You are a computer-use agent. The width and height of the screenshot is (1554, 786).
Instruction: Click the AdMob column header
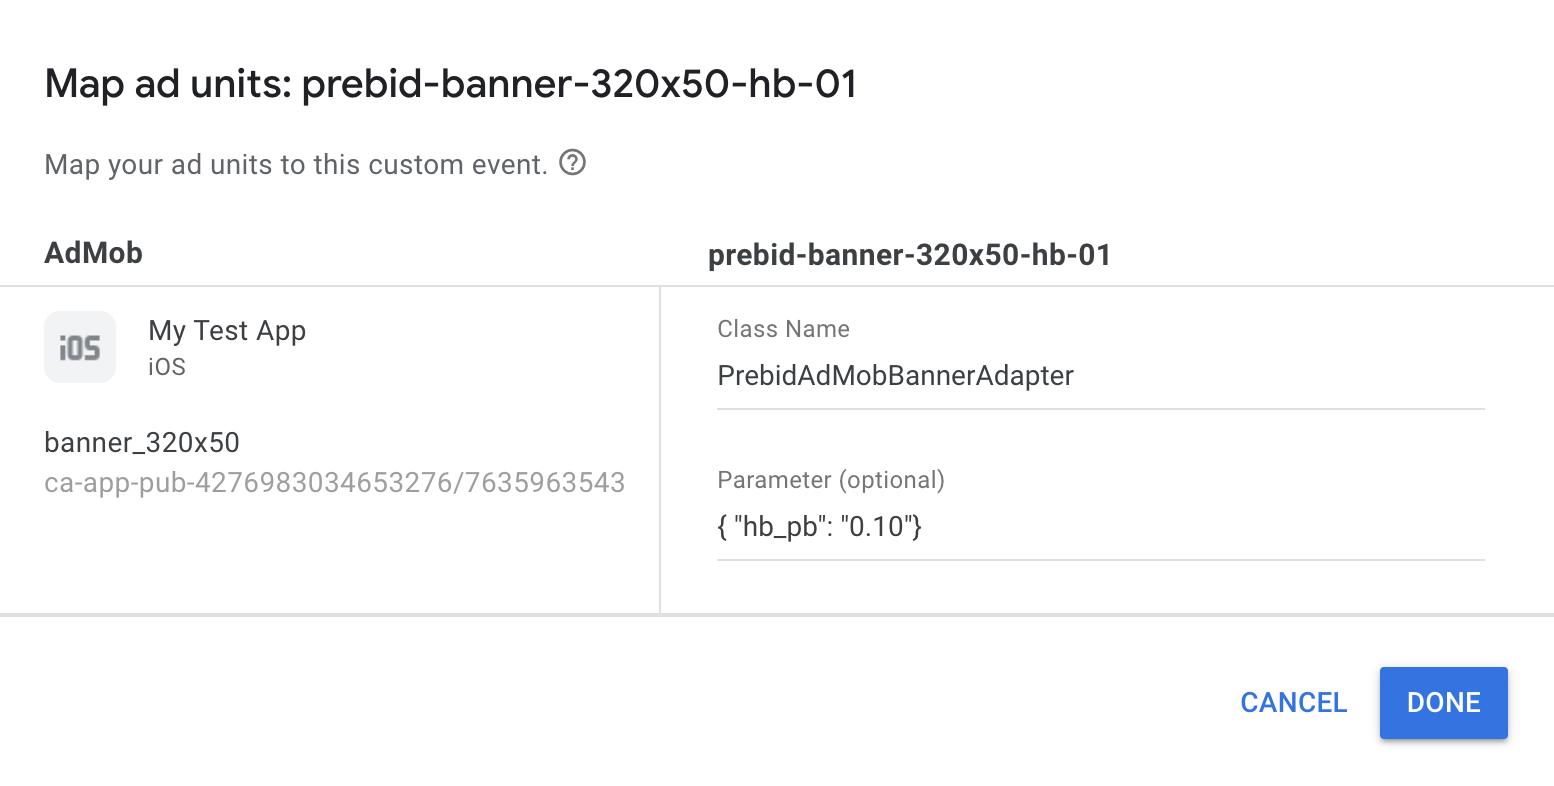click(93, 252)
